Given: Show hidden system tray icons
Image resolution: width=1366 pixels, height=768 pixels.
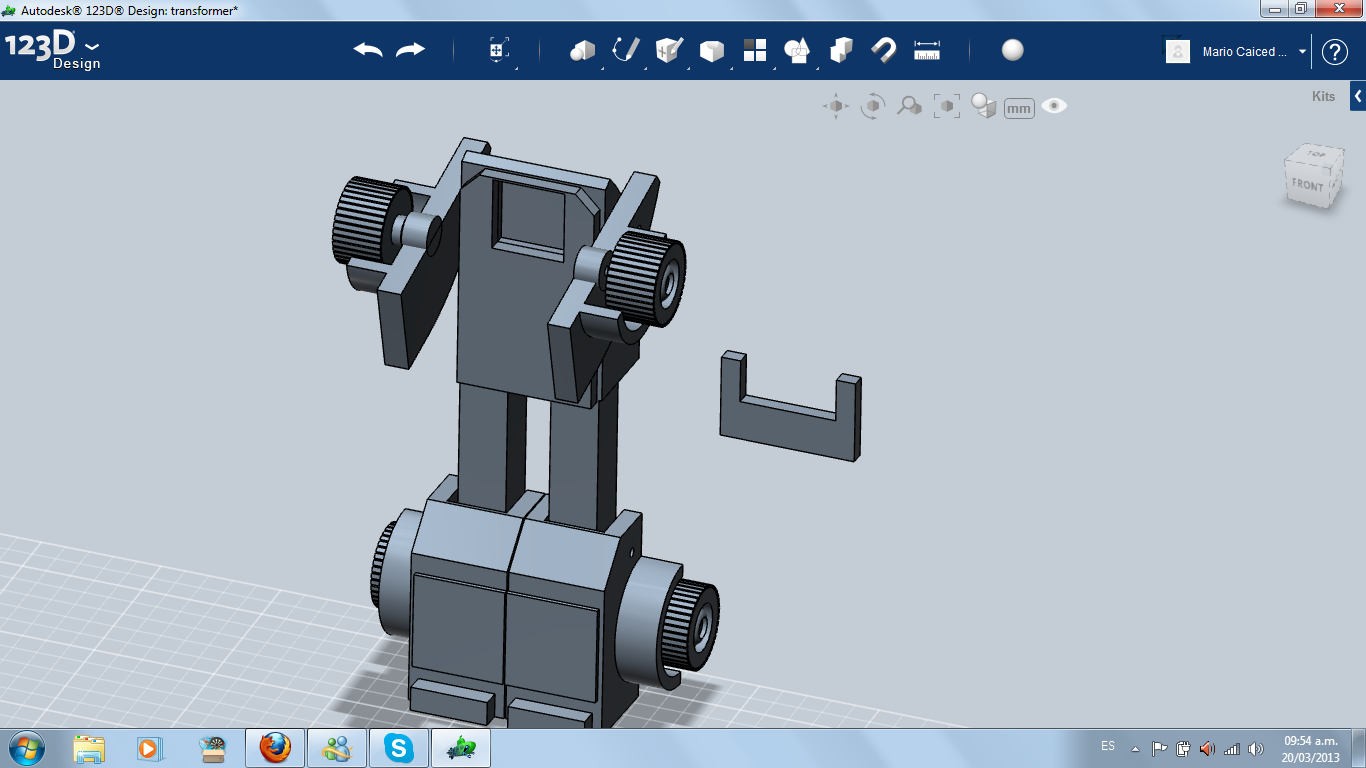Looking at the screenshot, I should click(x=1135, y=748).
